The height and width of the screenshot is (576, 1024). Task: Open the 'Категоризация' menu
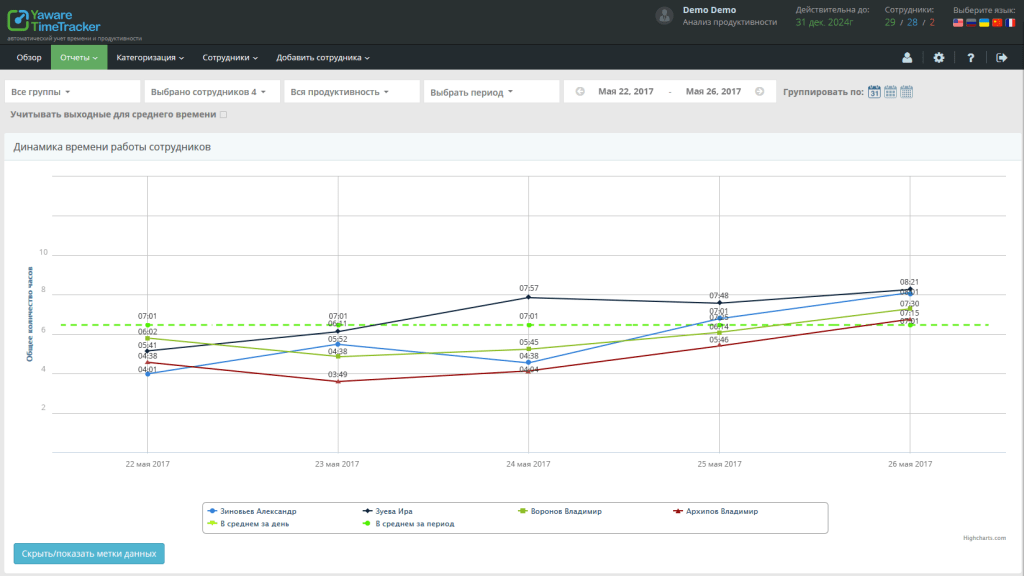pos(150,58)
